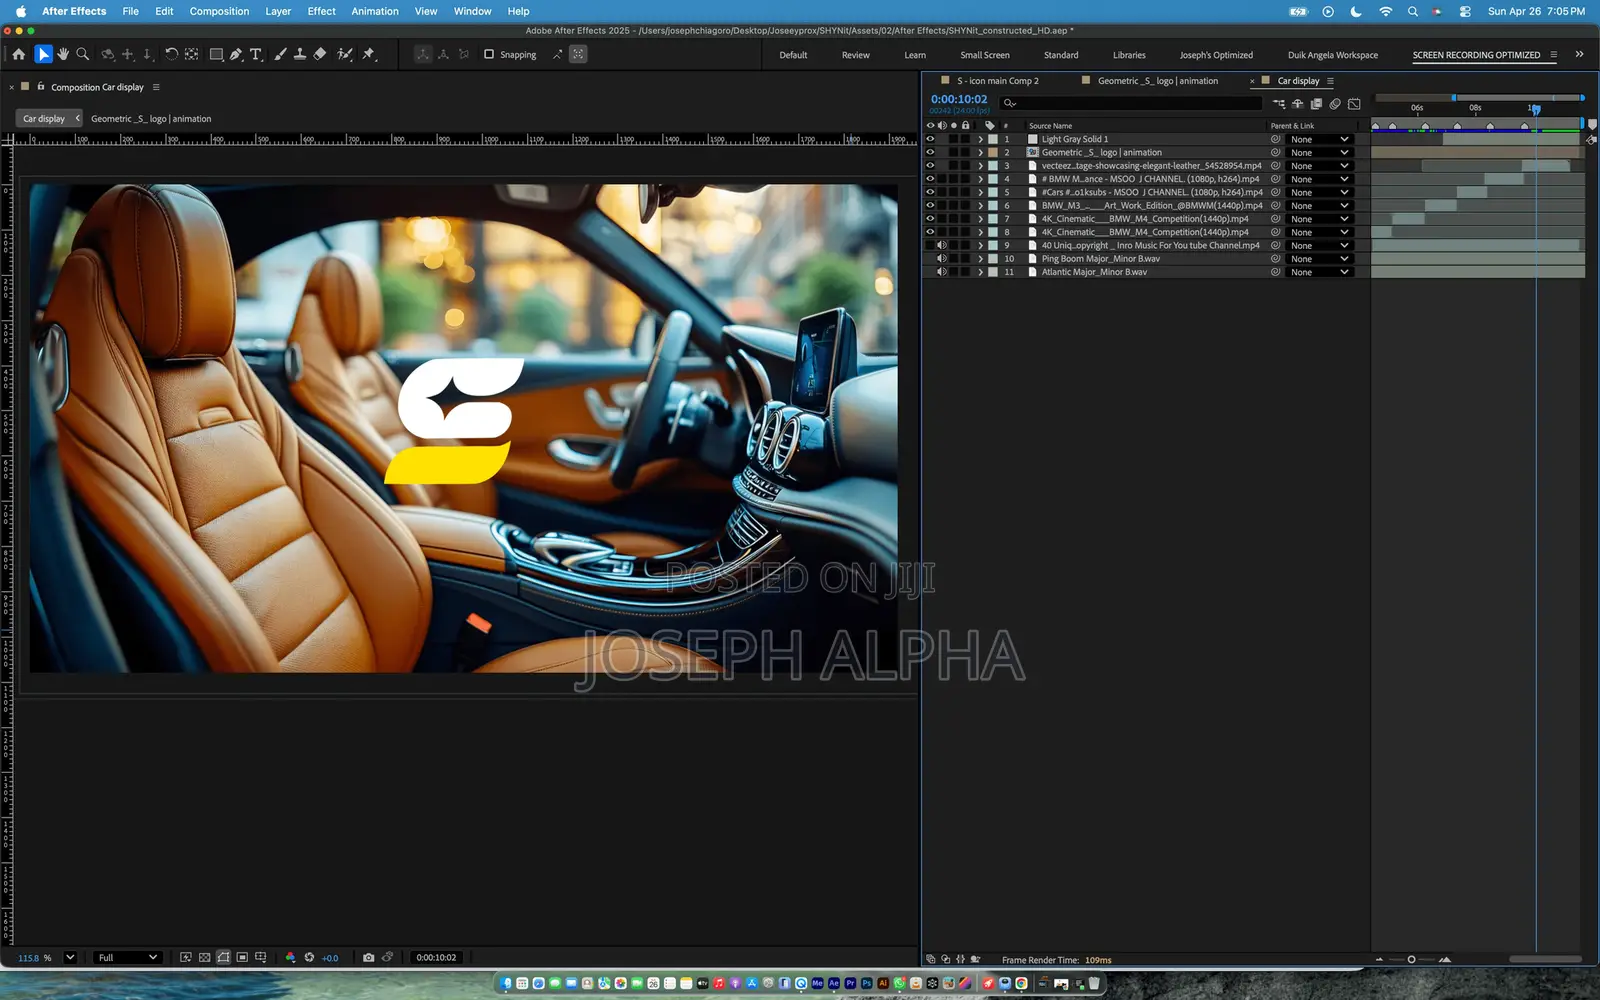
Task: Open Parent dropdown for Light Gray Solid 1
Action: (x=1319, y=139)
